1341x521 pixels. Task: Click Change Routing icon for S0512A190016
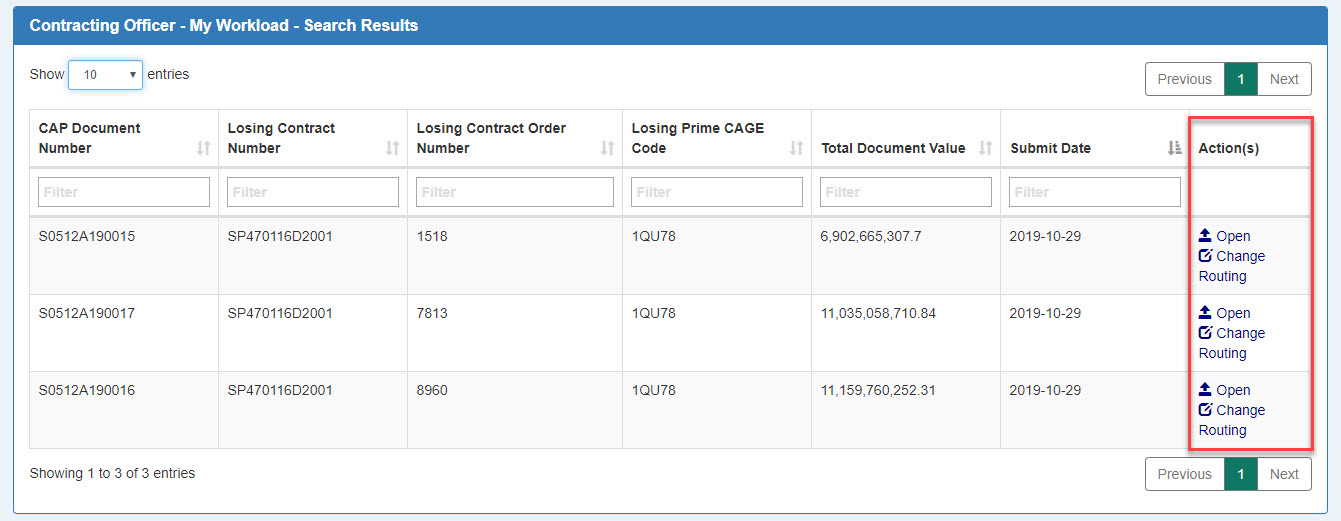(x=1205, y=410)
